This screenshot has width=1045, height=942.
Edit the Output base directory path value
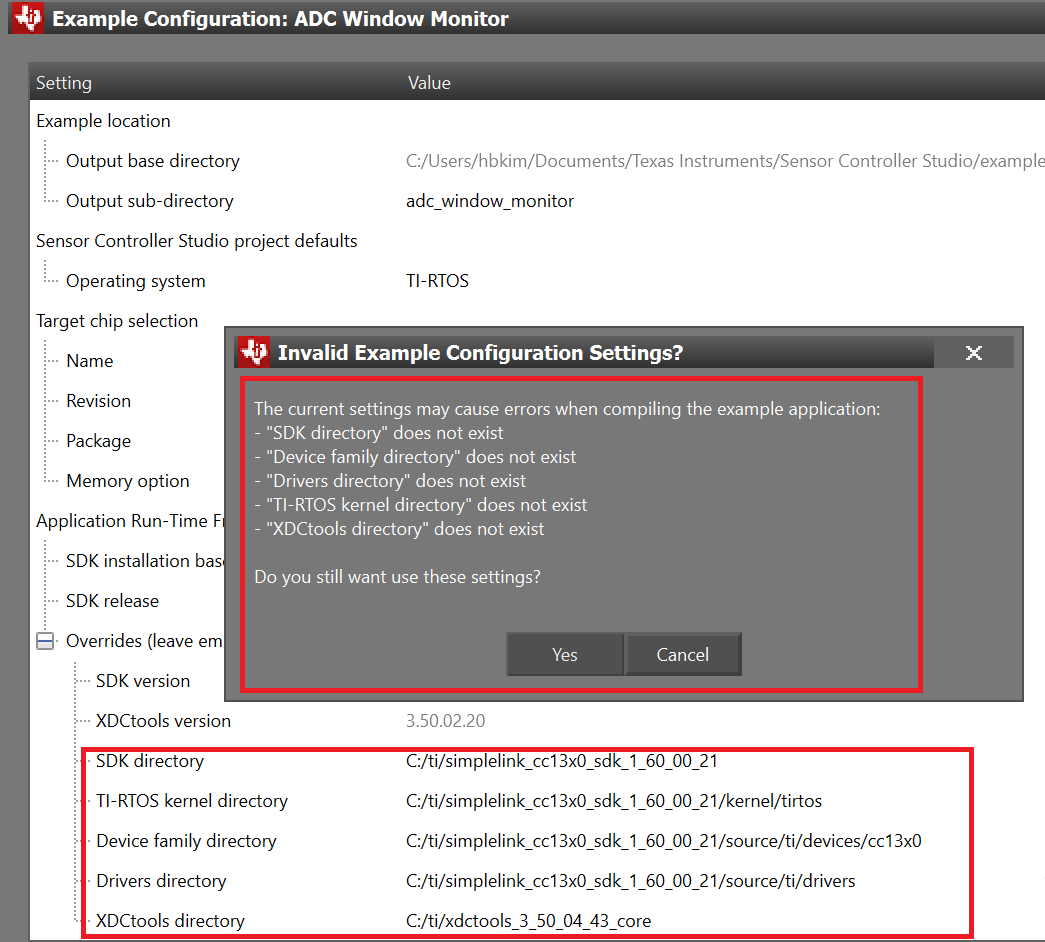click(725, 161)
